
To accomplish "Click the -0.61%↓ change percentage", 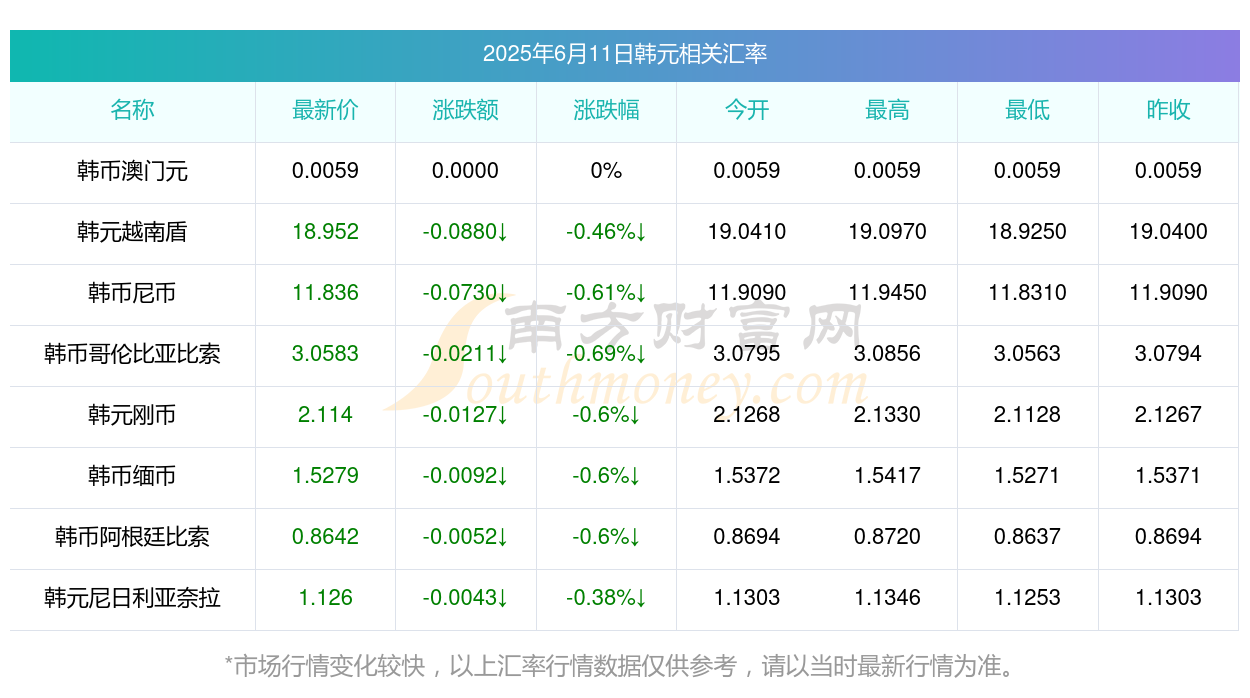I will tap(606, 293).
